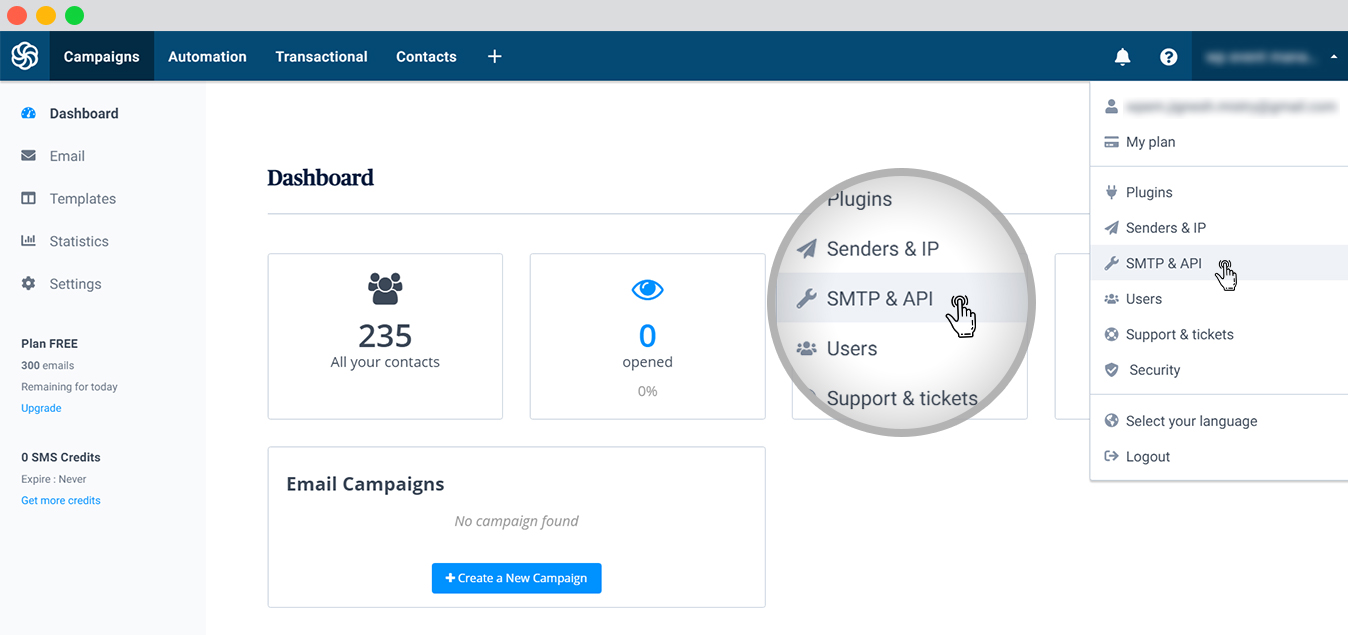Click the Email envelope icon in sidebar
Image resolution: width=1348 pixels, height=635 pixels.
(28, 156)
